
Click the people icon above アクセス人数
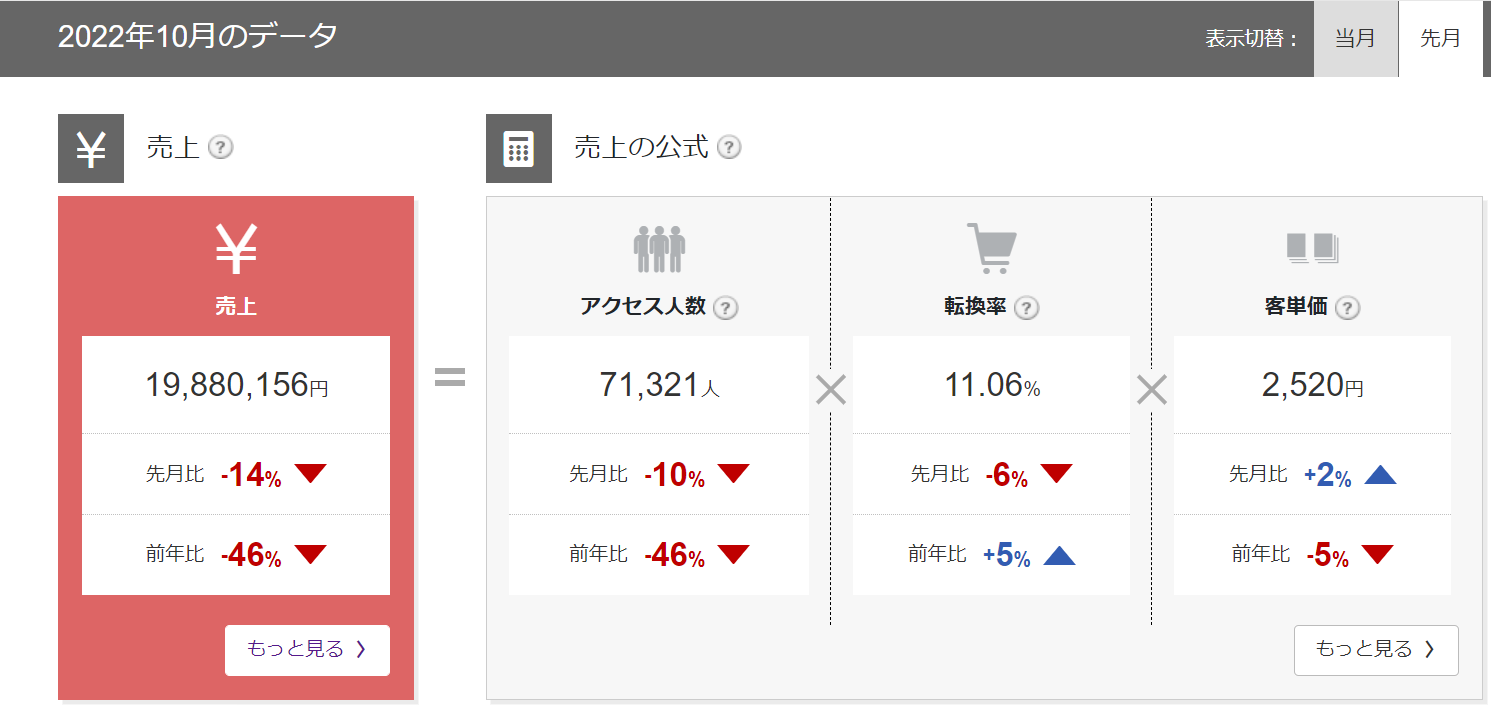[x=659, y=249]
